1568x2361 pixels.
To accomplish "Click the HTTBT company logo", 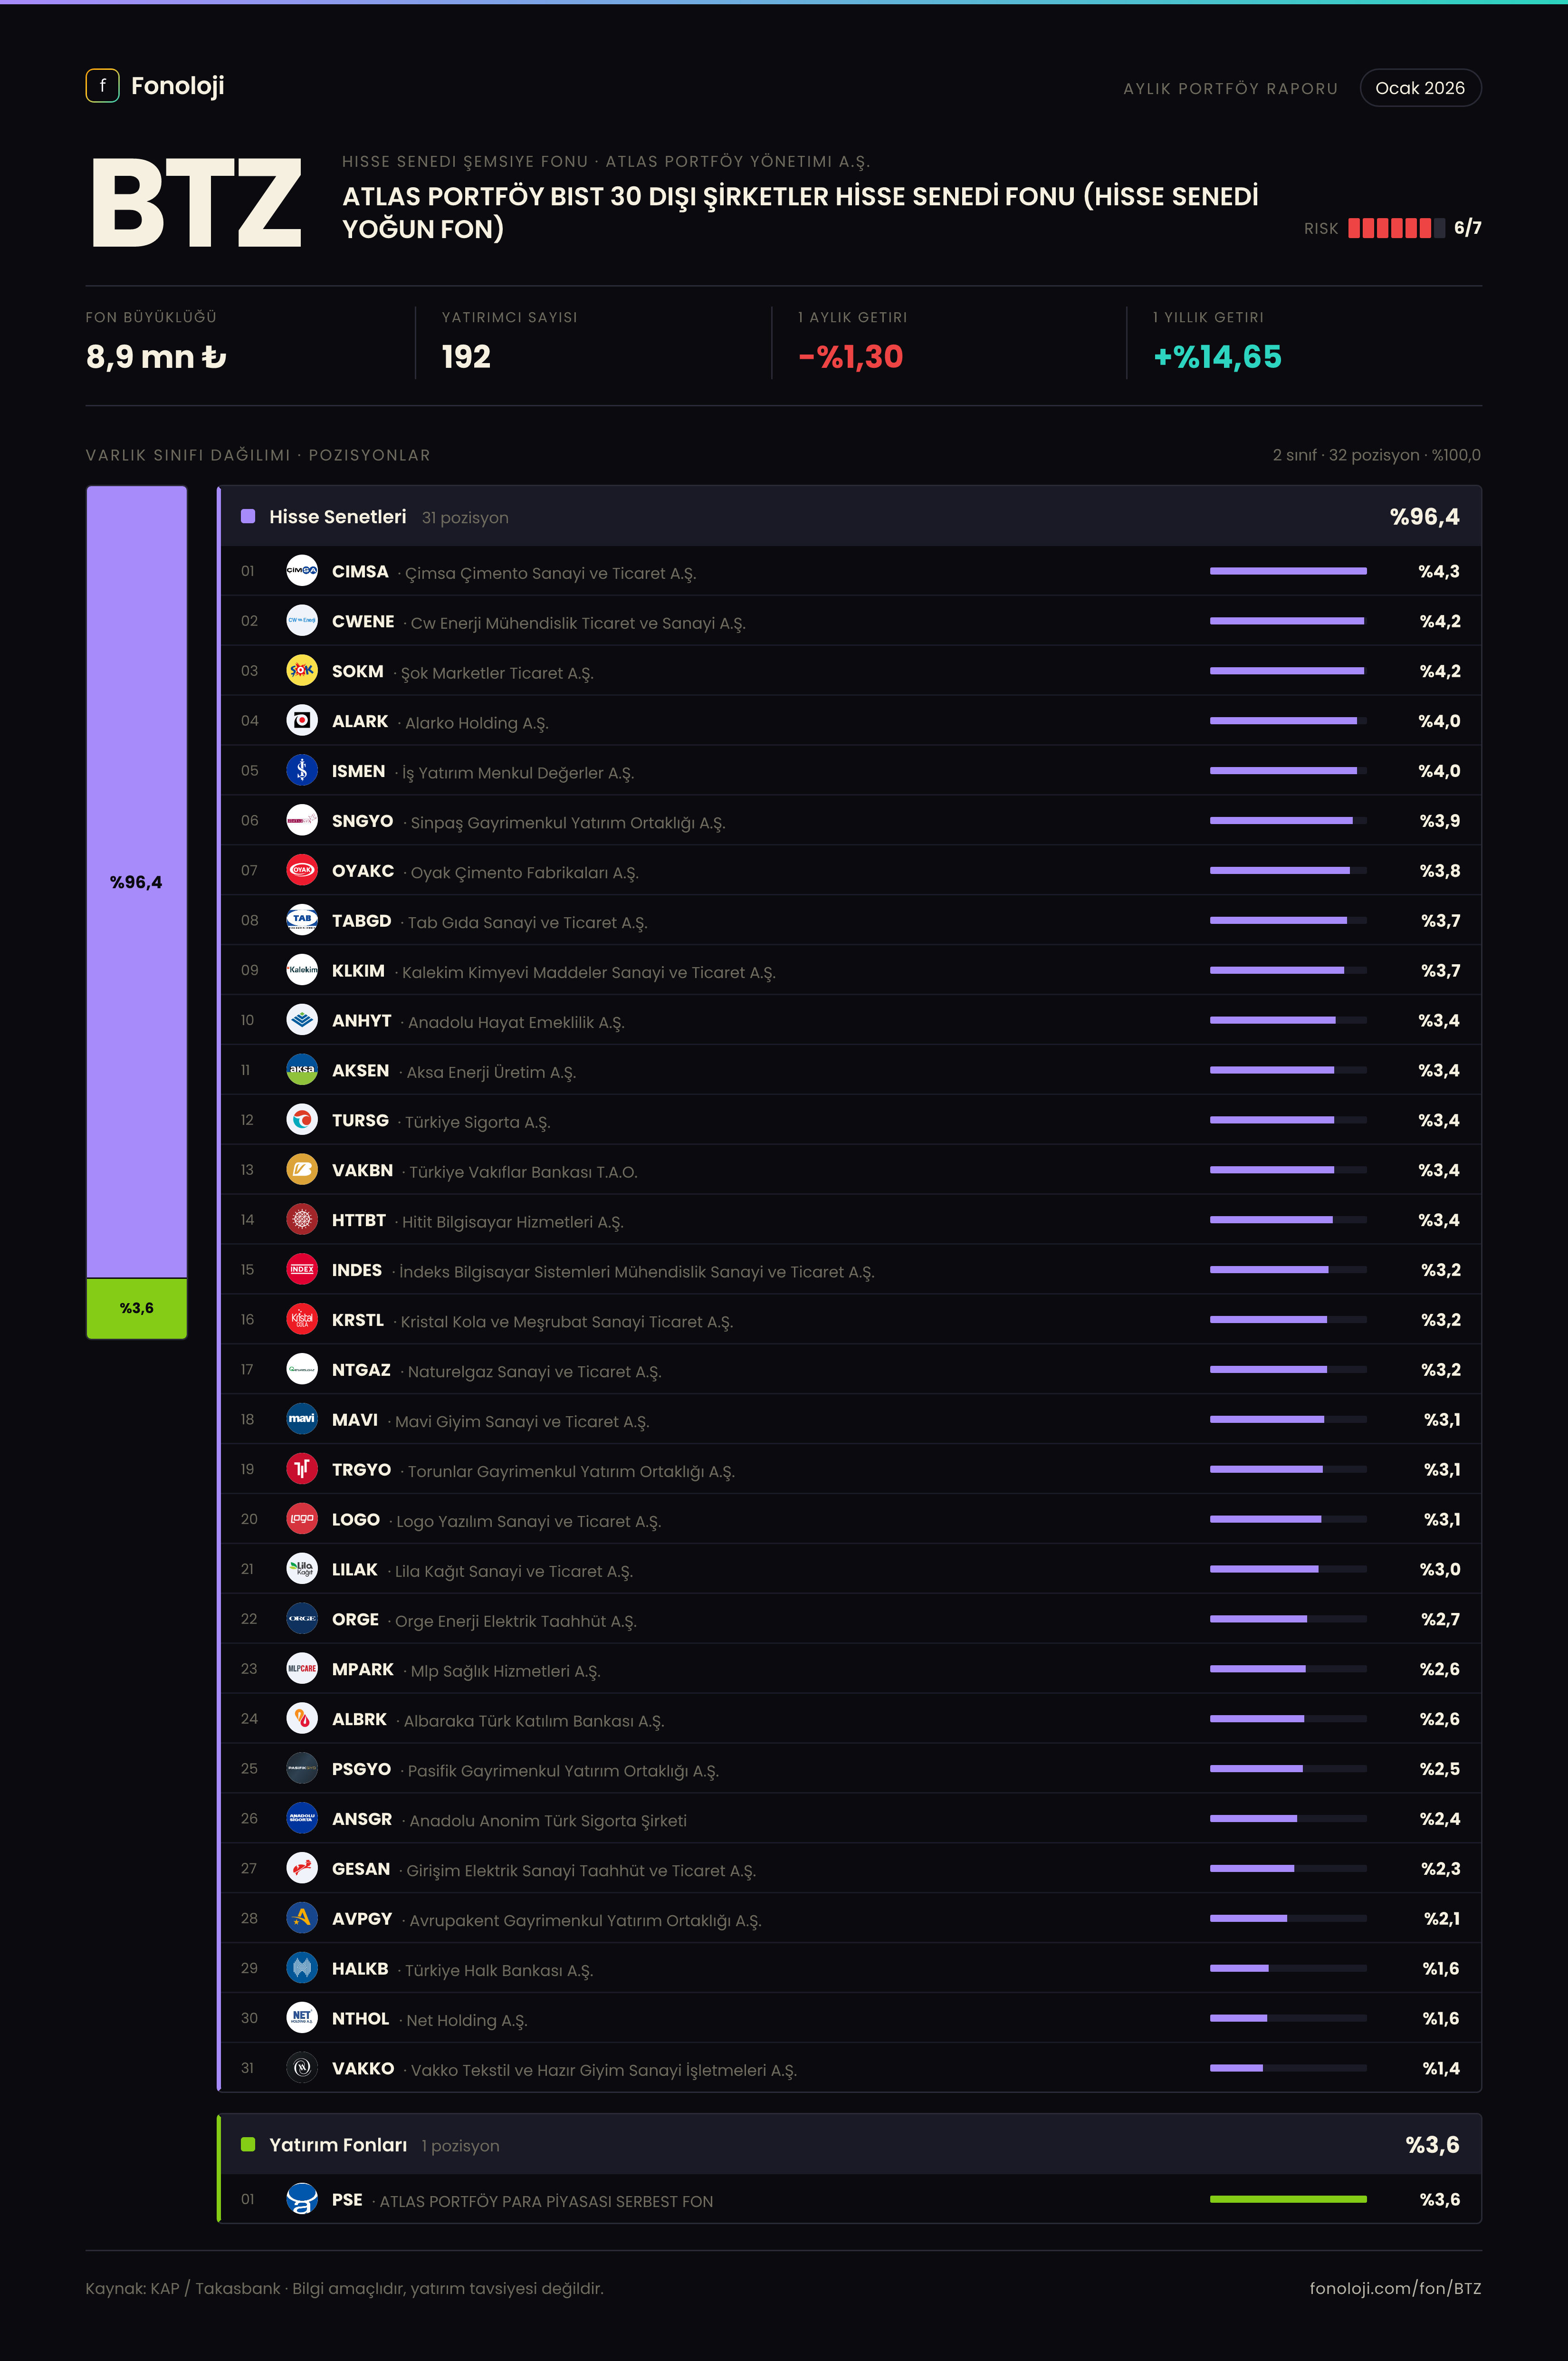I will (302, 1220).
